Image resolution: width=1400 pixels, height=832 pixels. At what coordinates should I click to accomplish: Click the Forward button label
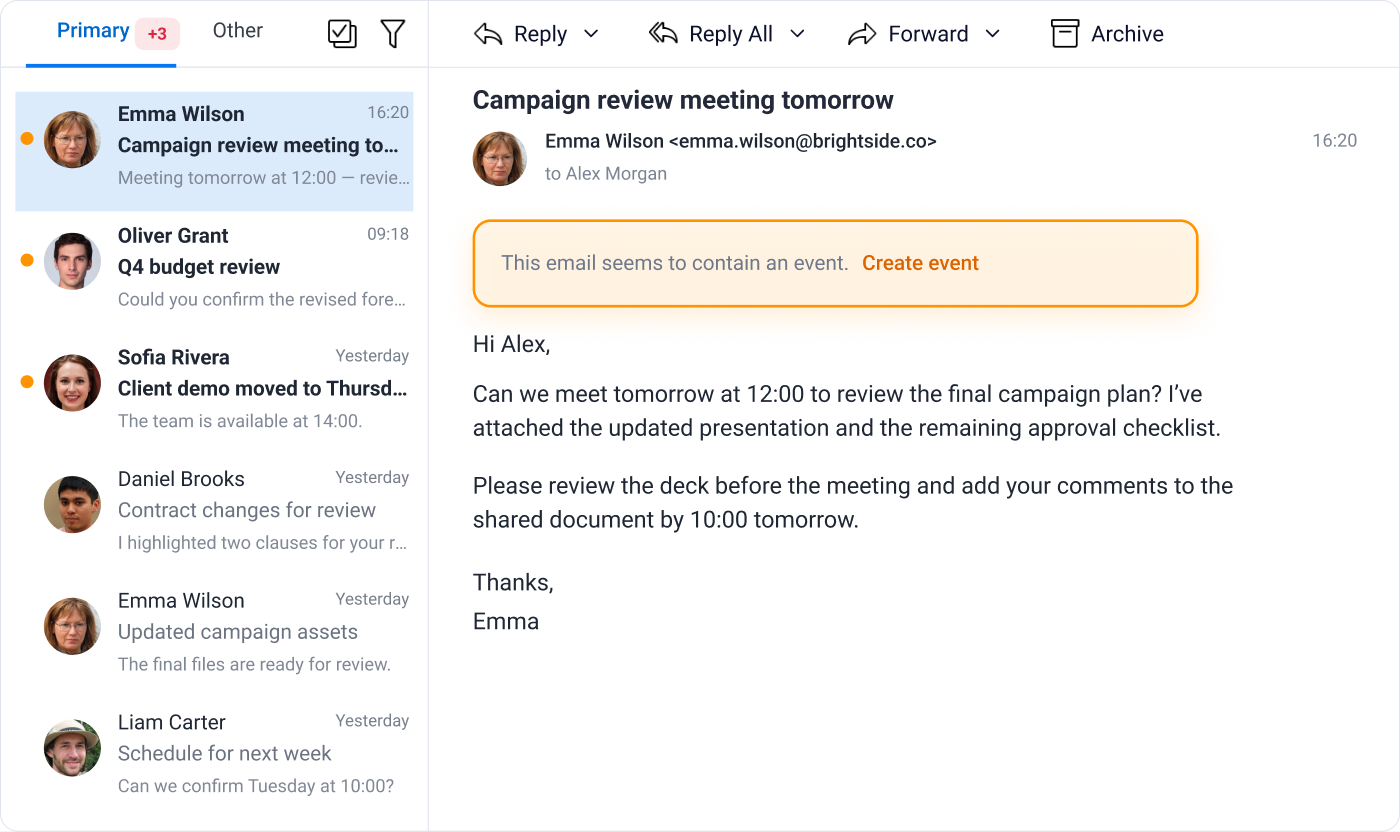(x=928, y=34)
